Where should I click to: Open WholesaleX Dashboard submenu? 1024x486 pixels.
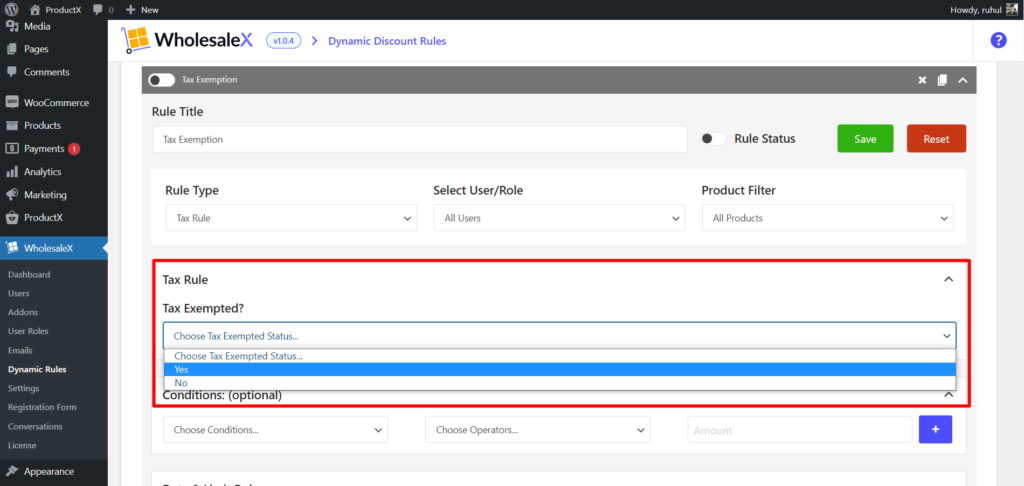click(29, 274)
